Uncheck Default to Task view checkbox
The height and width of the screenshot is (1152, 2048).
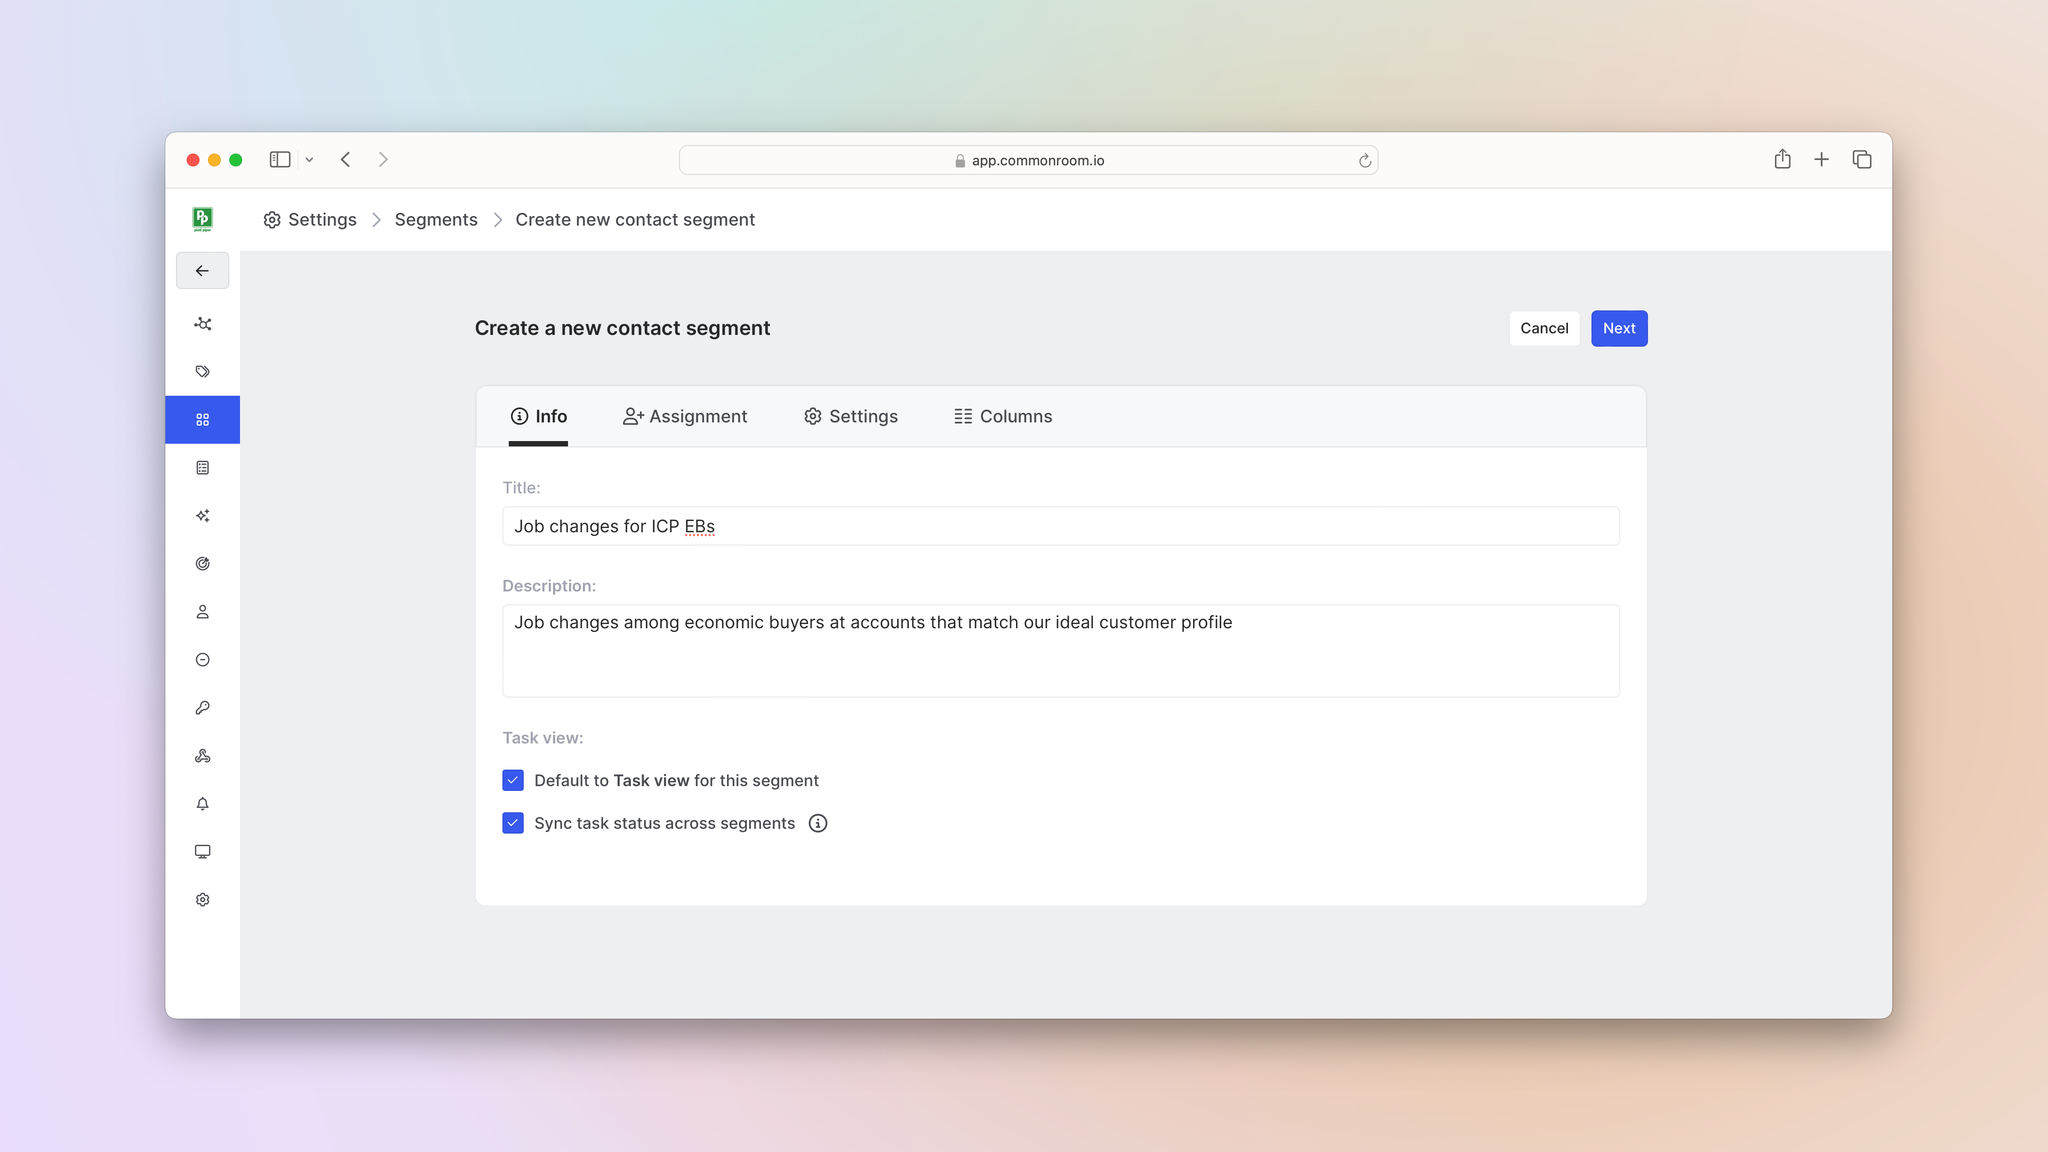click(x=513, y=780)
